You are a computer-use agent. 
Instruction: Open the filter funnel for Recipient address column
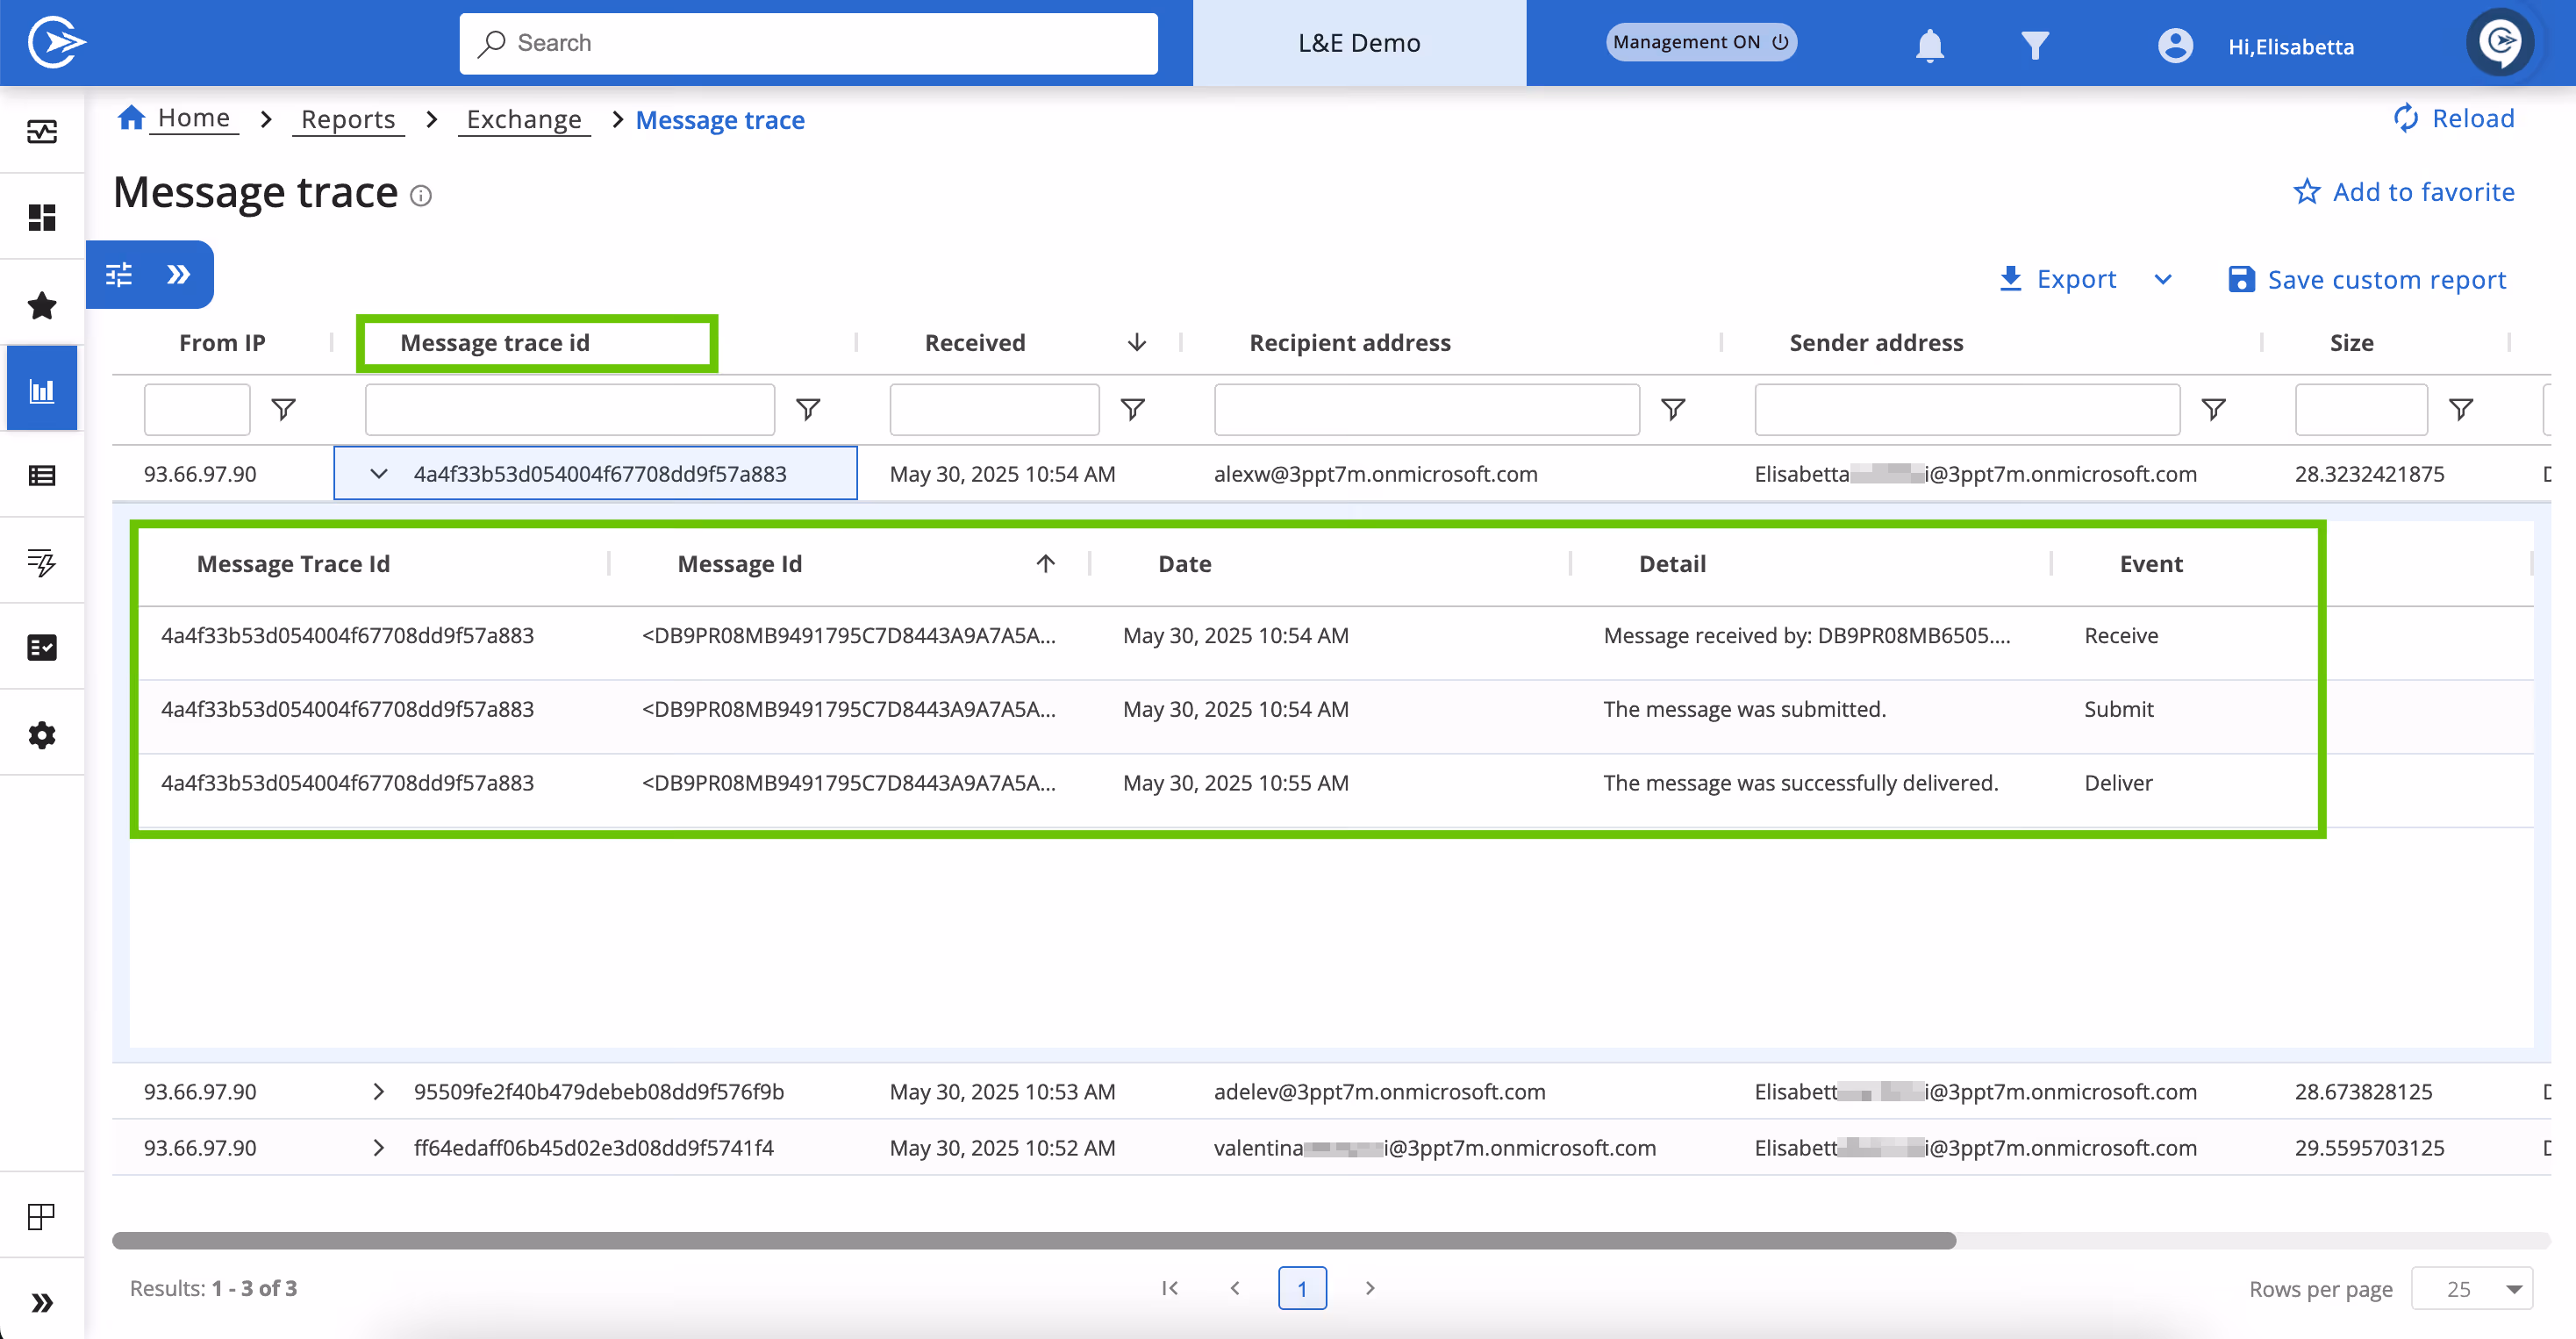1673,409
